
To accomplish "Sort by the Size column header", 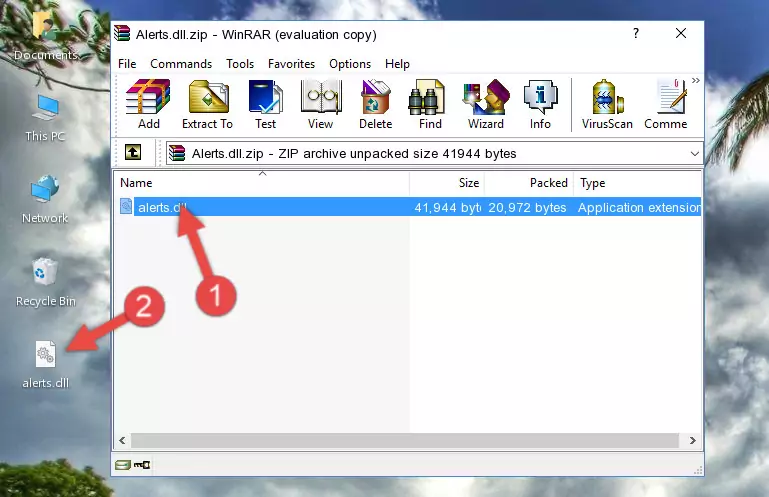I will [x=447, y=183].
